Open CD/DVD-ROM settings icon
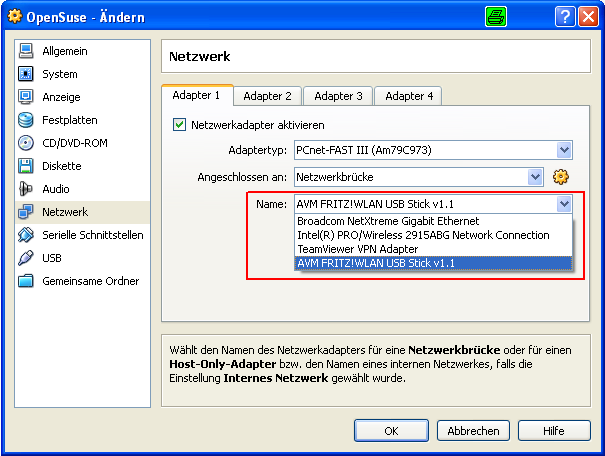 27,143
